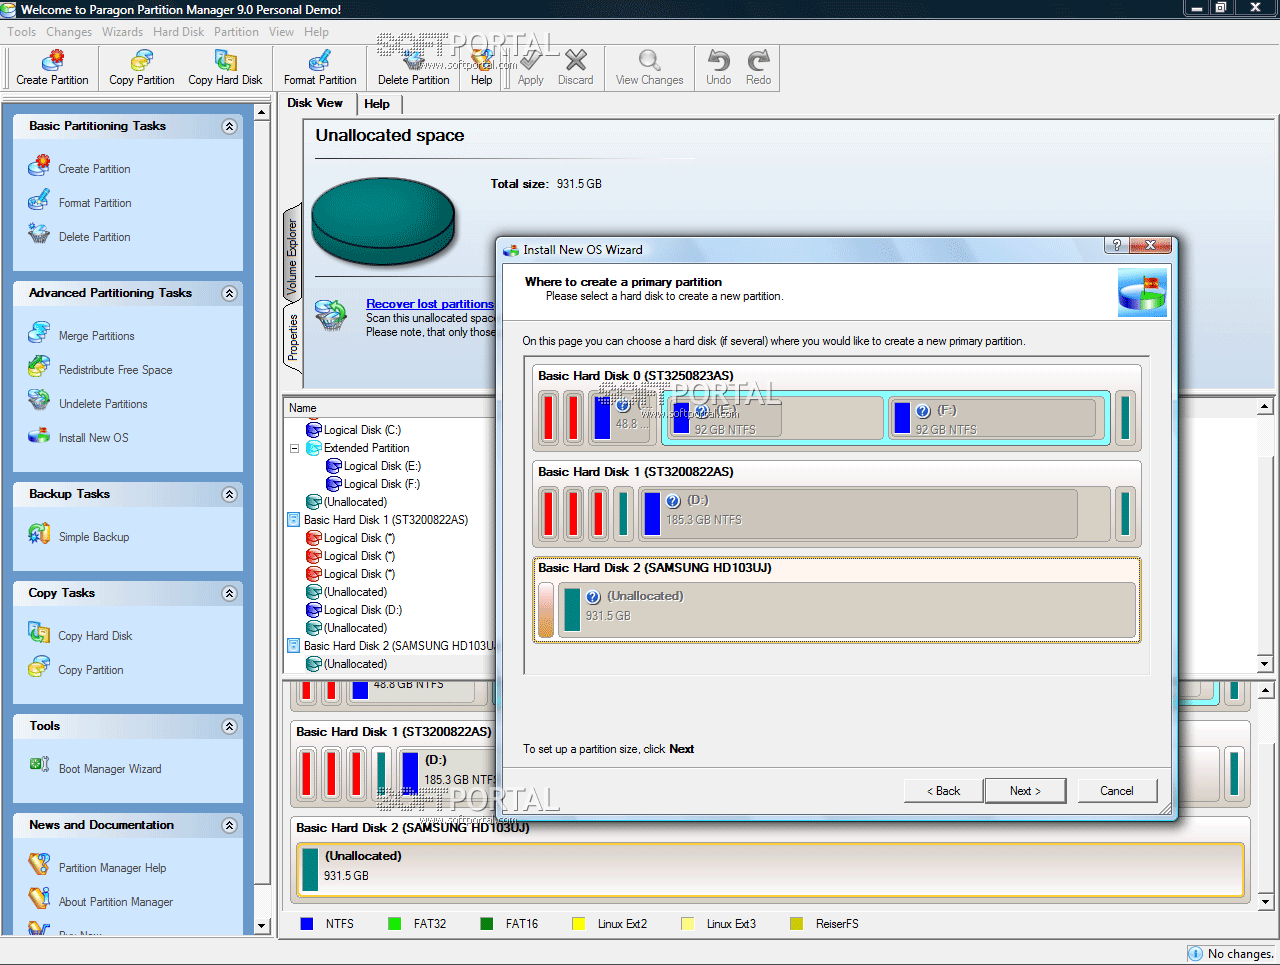This screenshot has width=1280, height=965.
Task: Collapse the News and Documentation panel
Action: 229,825
